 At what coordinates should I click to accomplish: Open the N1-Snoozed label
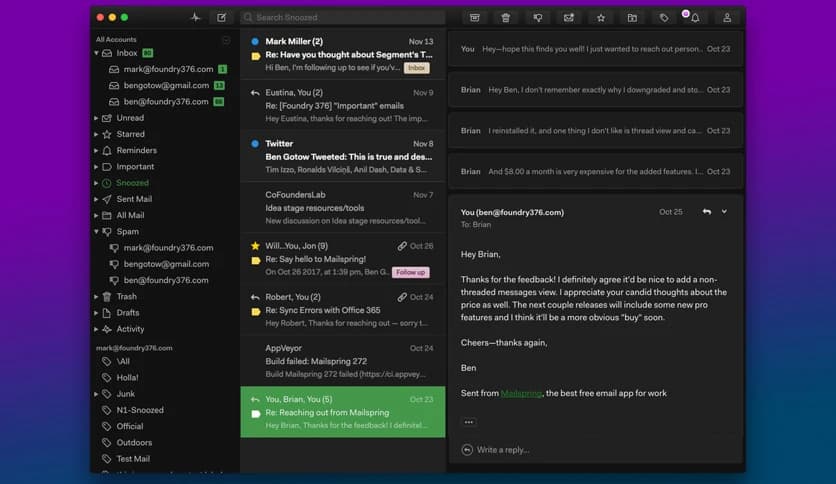pyautogui.click(x=140, y=410)
